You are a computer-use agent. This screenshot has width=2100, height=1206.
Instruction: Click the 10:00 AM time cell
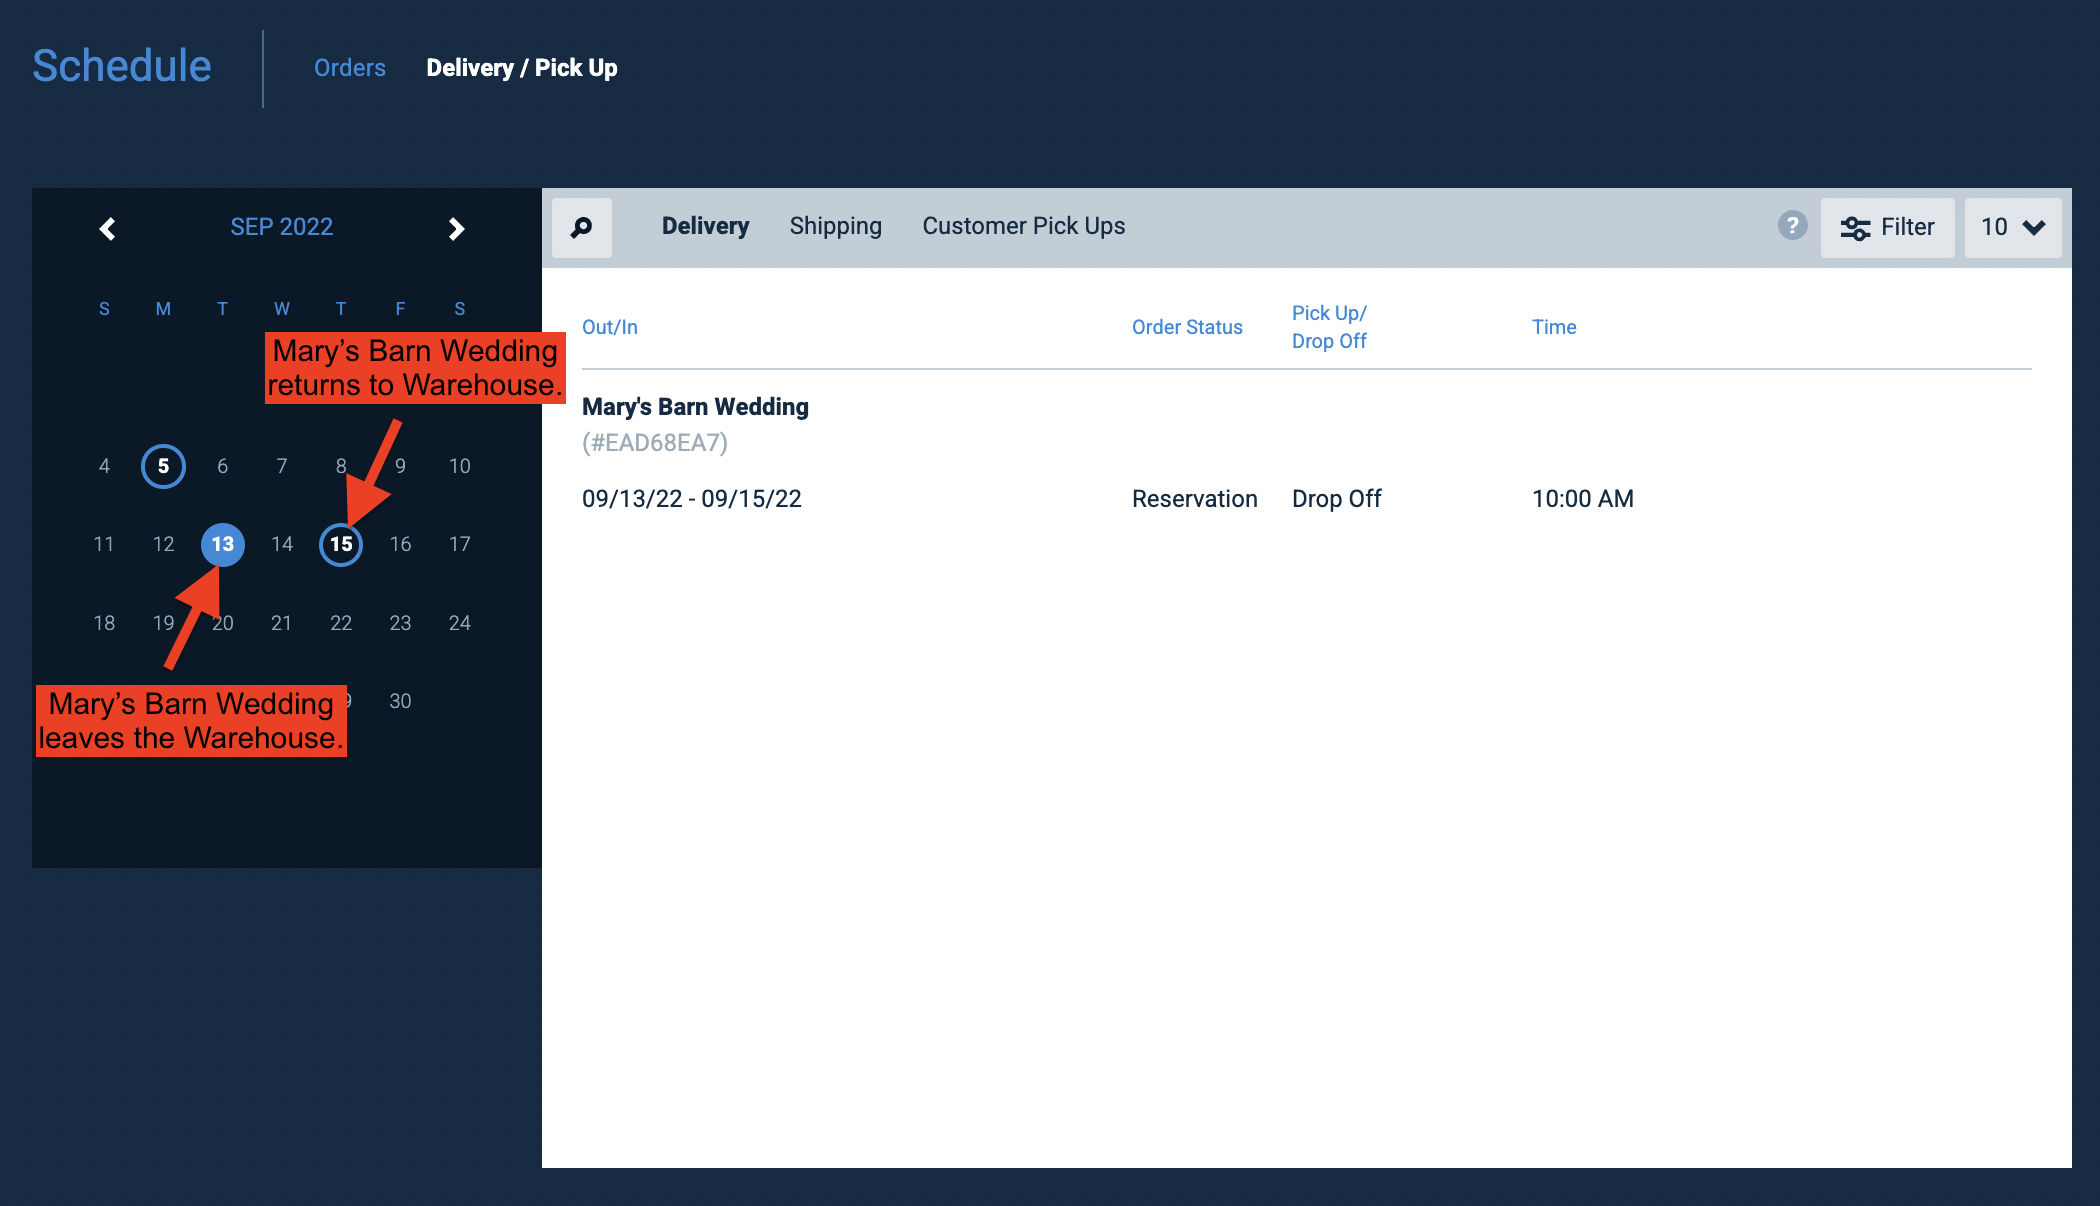coord(1583,499)
